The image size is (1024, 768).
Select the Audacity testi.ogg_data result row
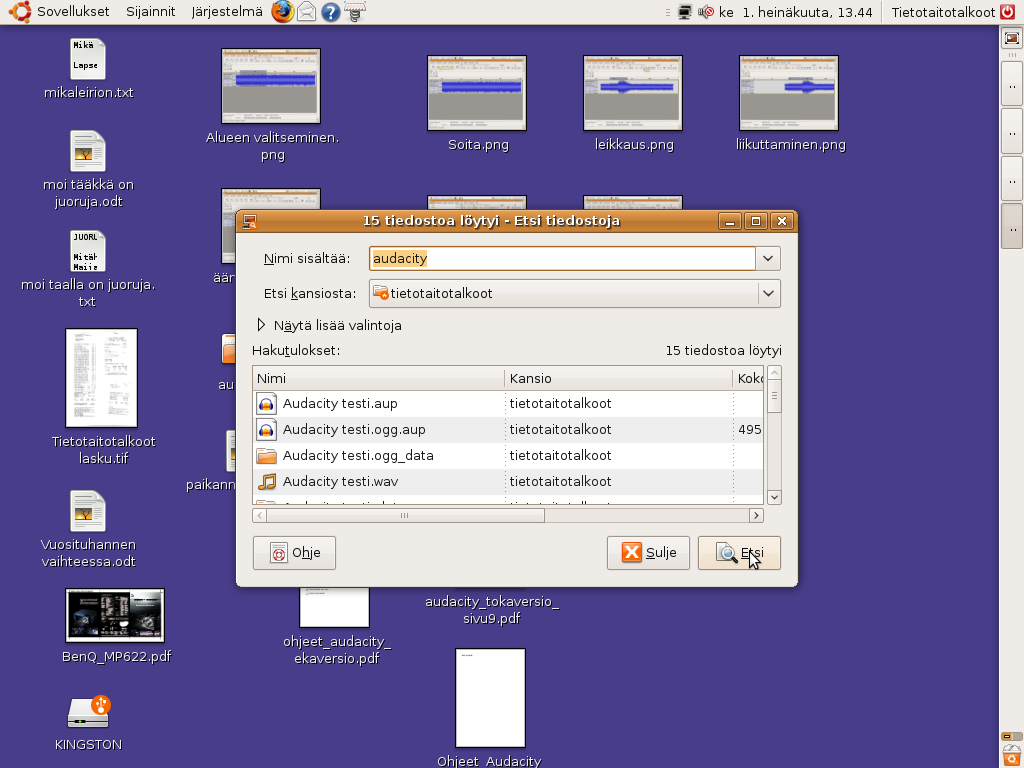point(508,456)
